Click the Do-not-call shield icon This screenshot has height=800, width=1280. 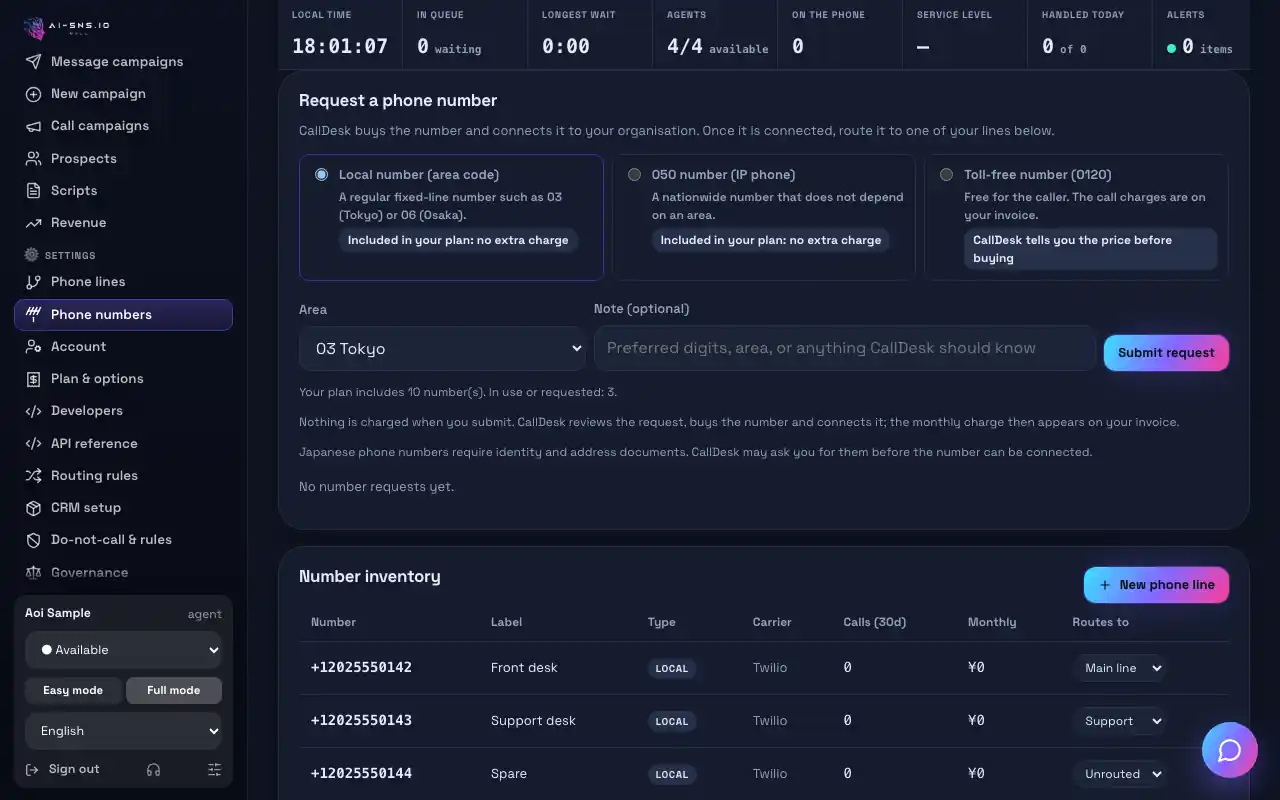pos(33,540)
